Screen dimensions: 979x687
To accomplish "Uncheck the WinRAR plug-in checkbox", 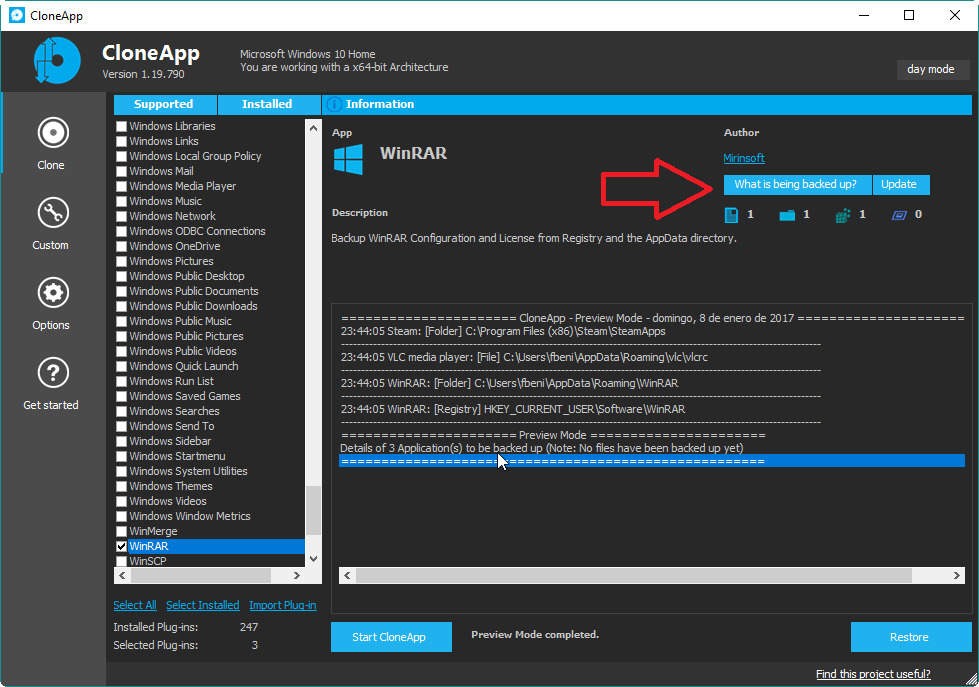I will point(121,546).
